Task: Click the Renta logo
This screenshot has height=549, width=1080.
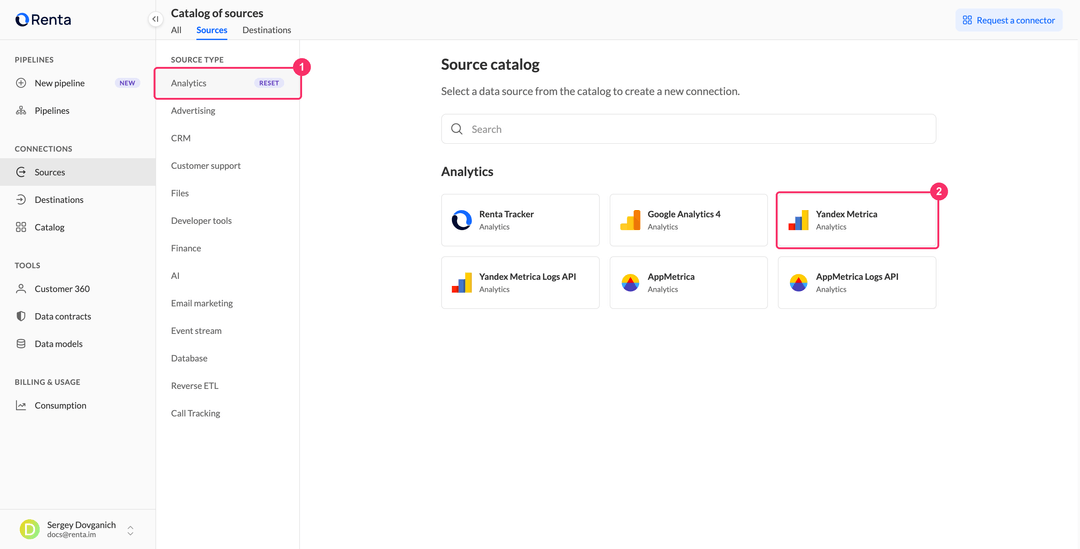Action: [x=43, y=20]
